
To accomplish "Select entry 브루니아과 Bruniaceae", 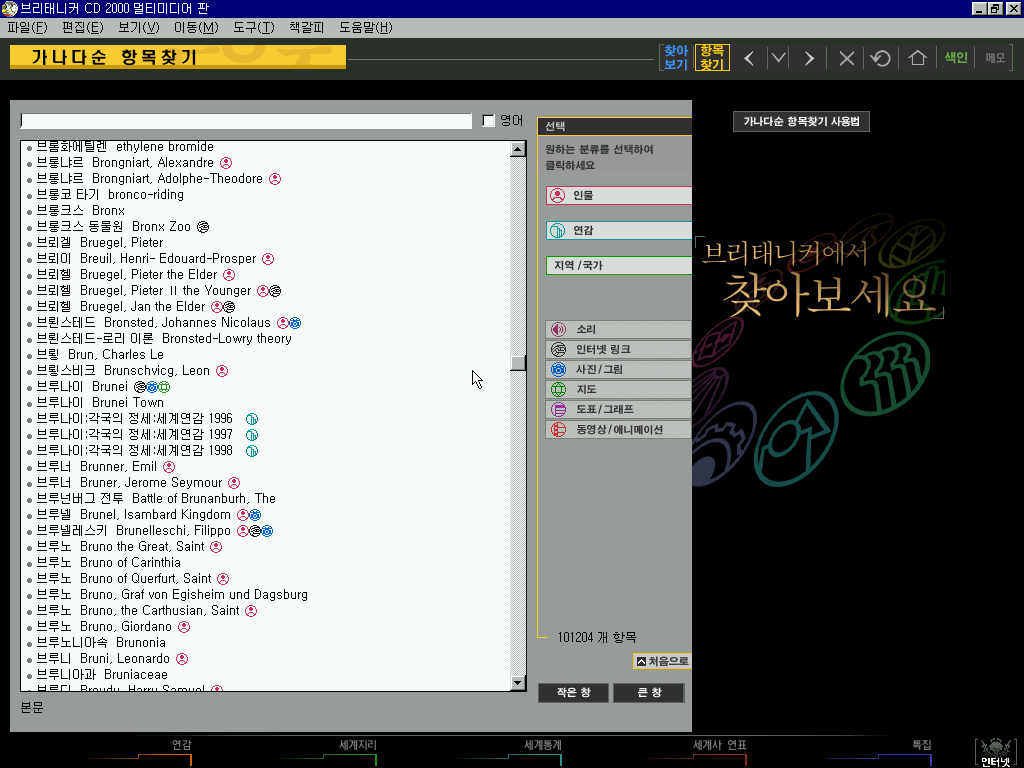I will (x=102, y=675).
